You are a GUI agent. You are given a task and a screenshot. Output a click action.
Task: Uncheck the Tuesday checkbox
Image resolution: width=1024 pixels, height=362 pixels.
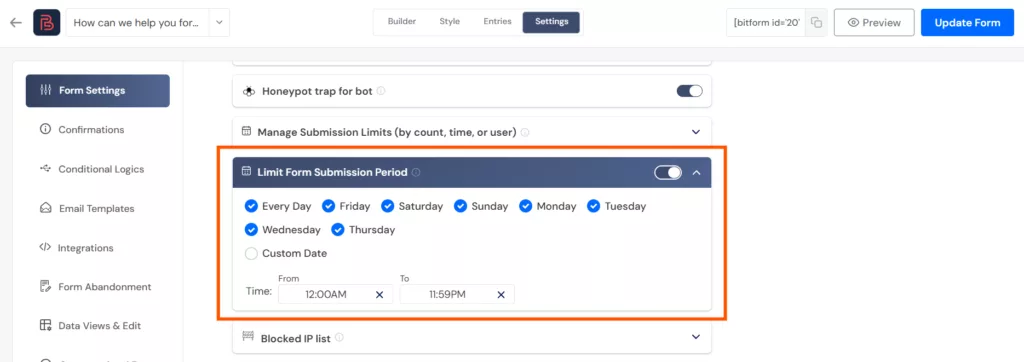coord(594,206)
